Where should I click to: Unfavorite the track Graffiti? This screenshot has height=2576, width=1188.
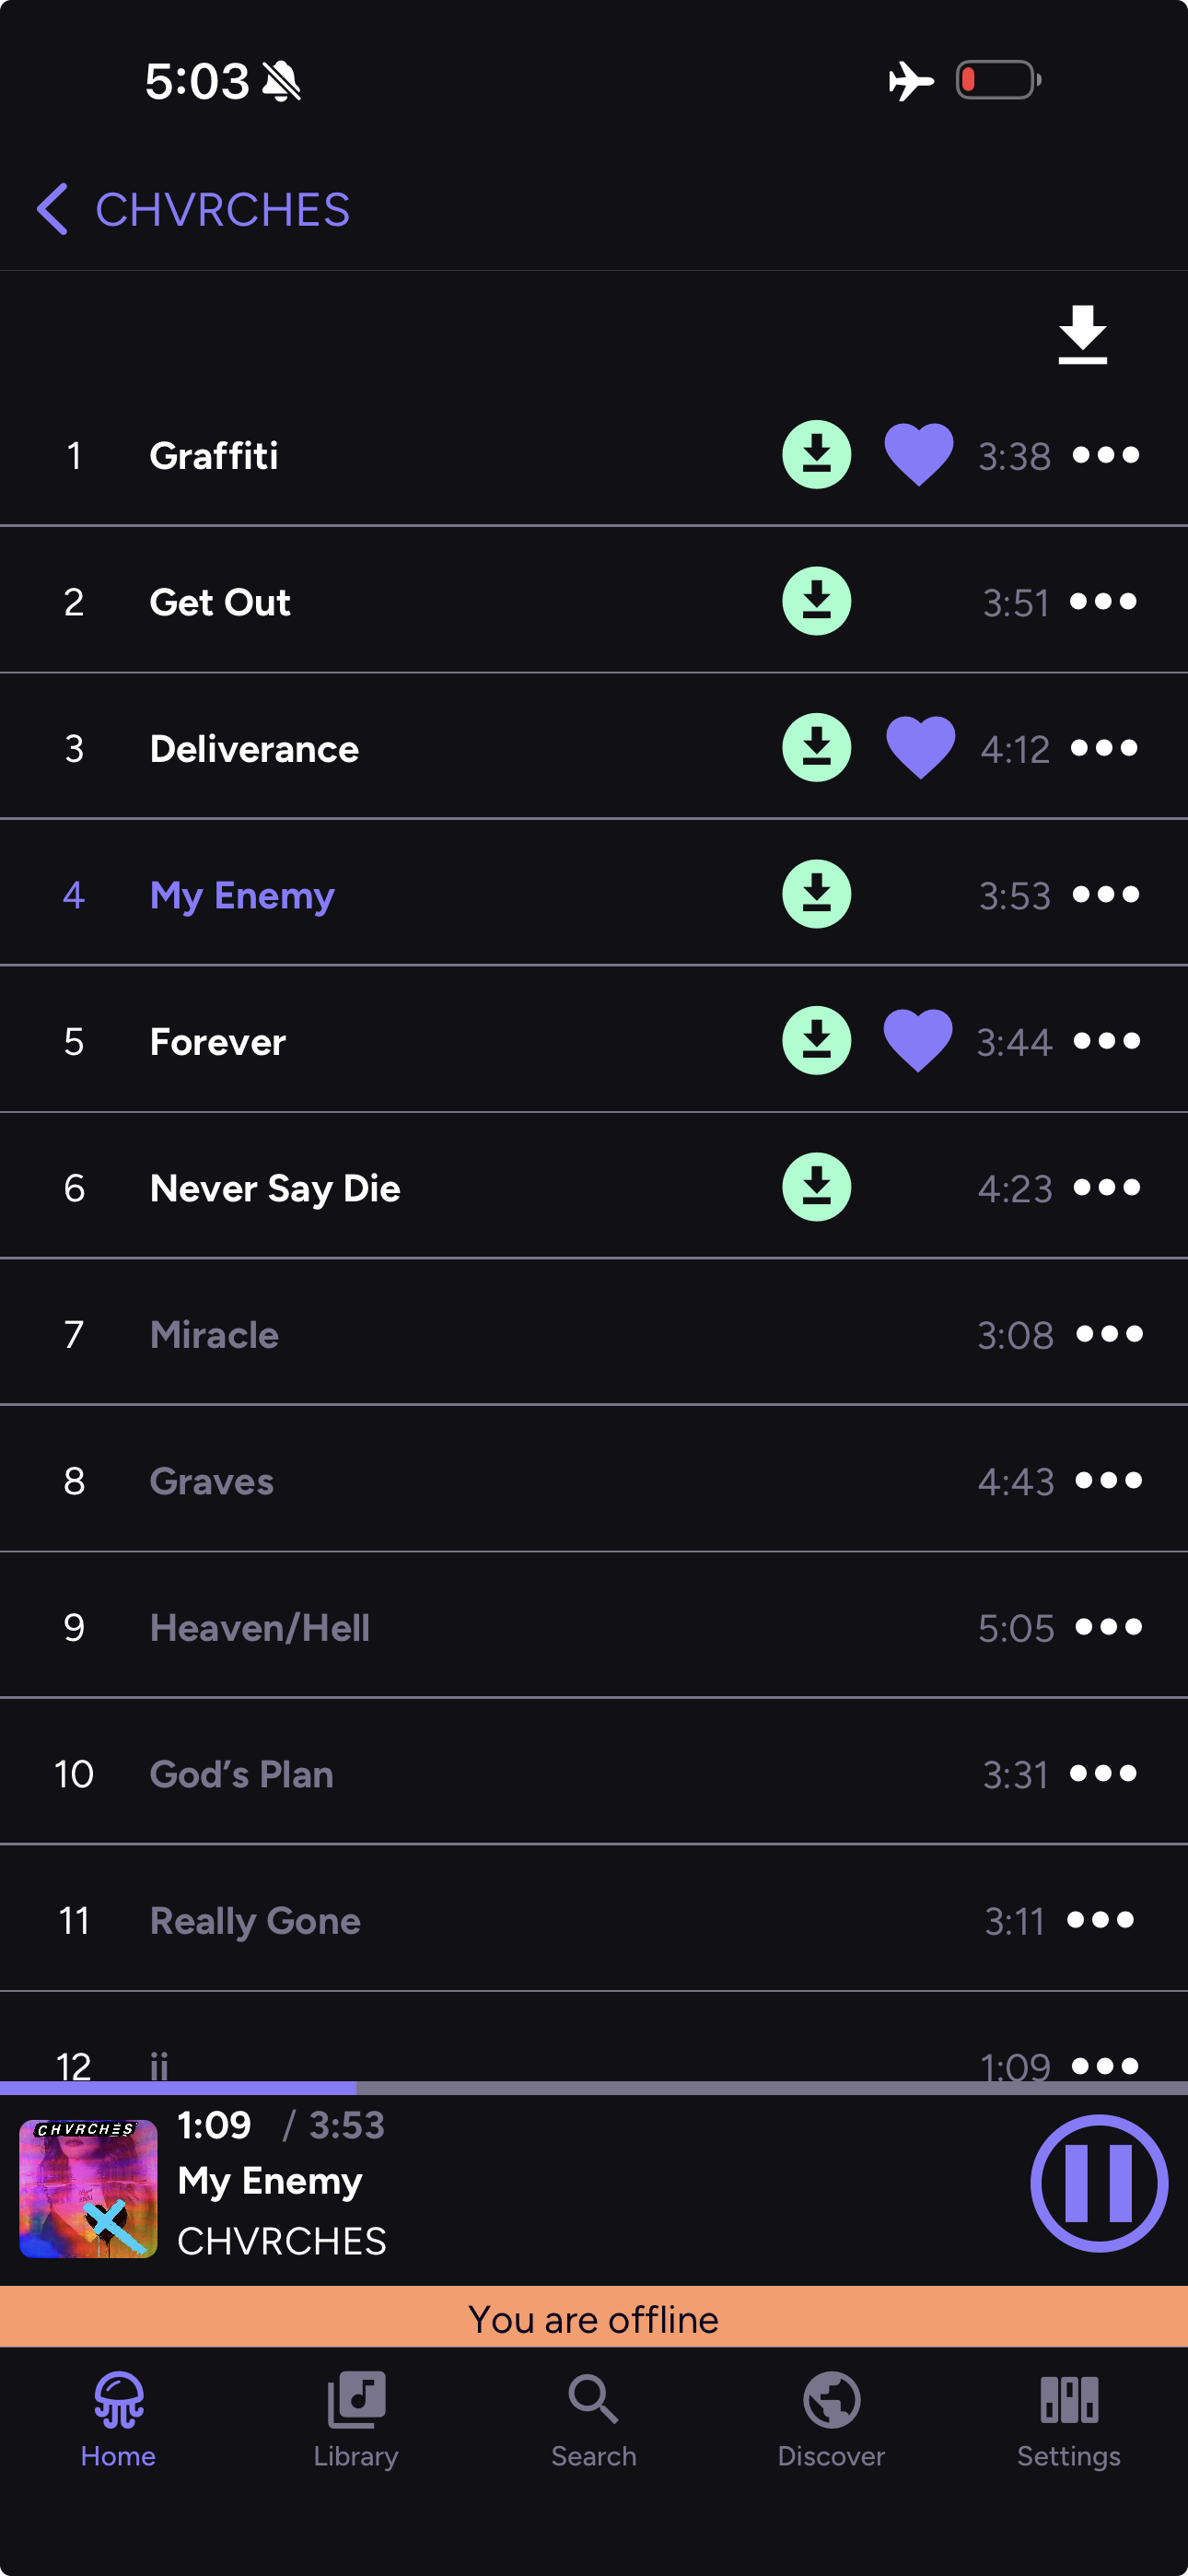coord(918,454)
